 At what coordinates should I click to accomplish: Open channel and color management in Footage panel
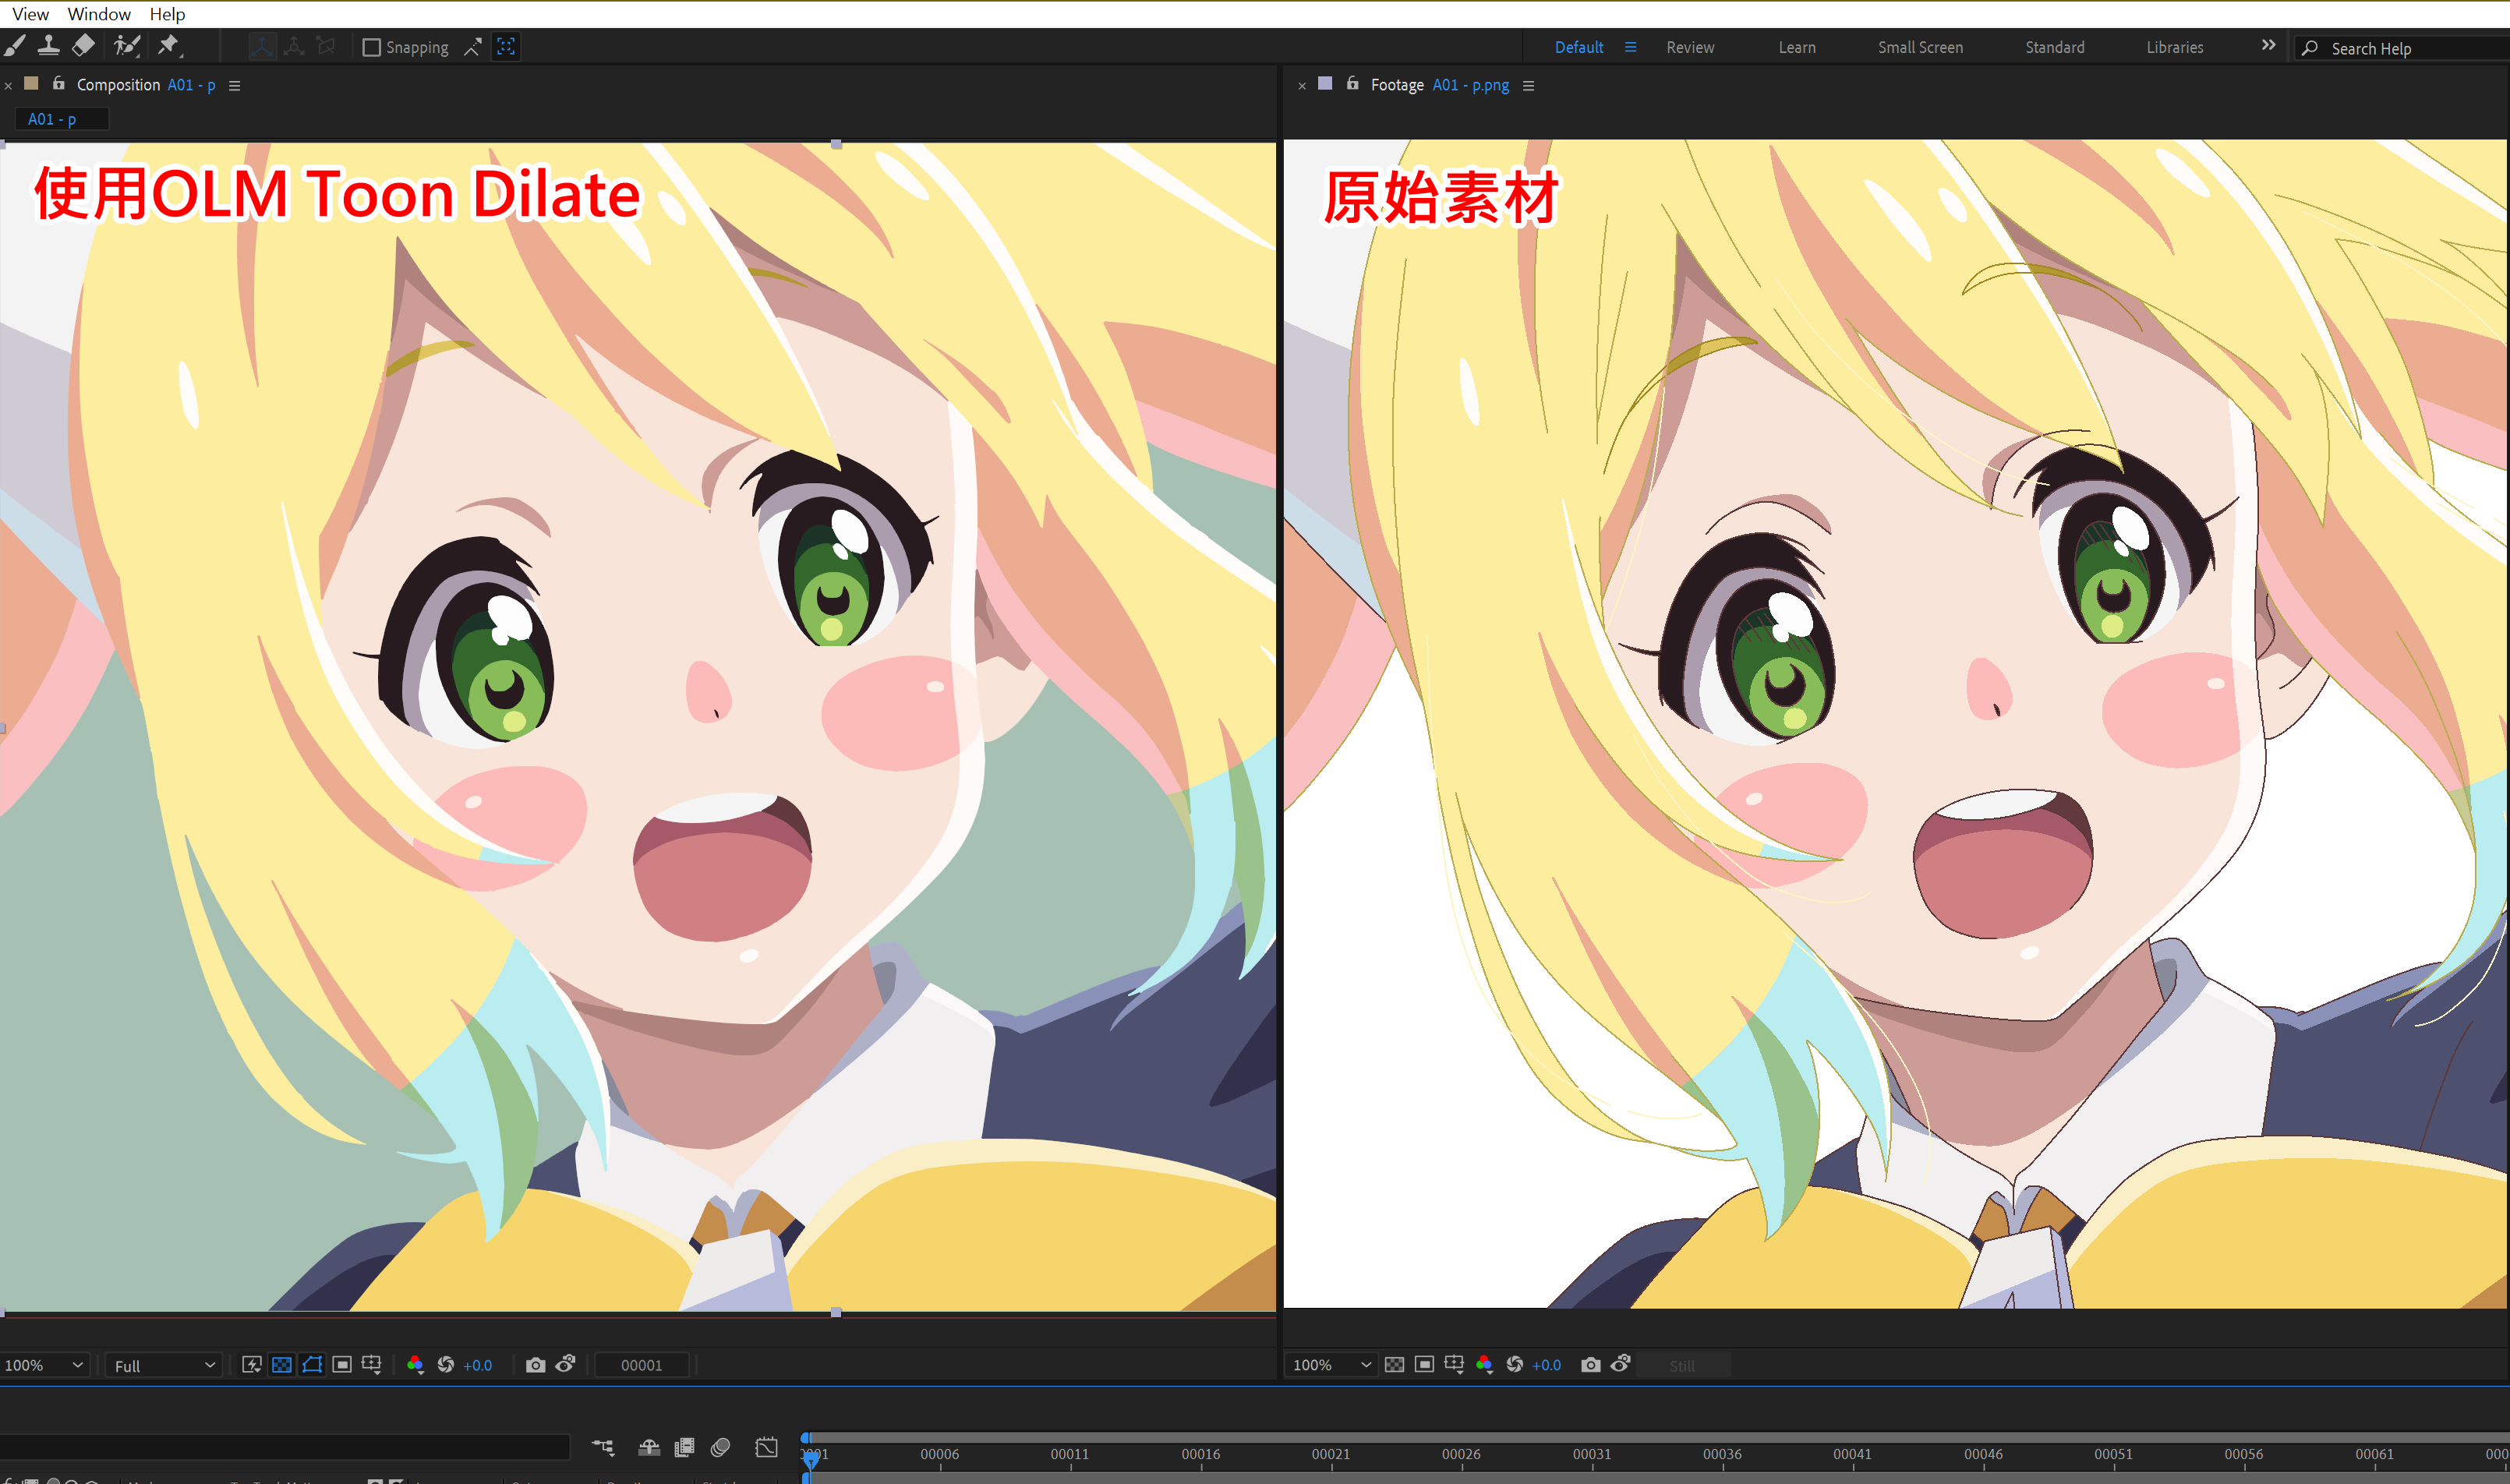(x=1484, y=1364)
